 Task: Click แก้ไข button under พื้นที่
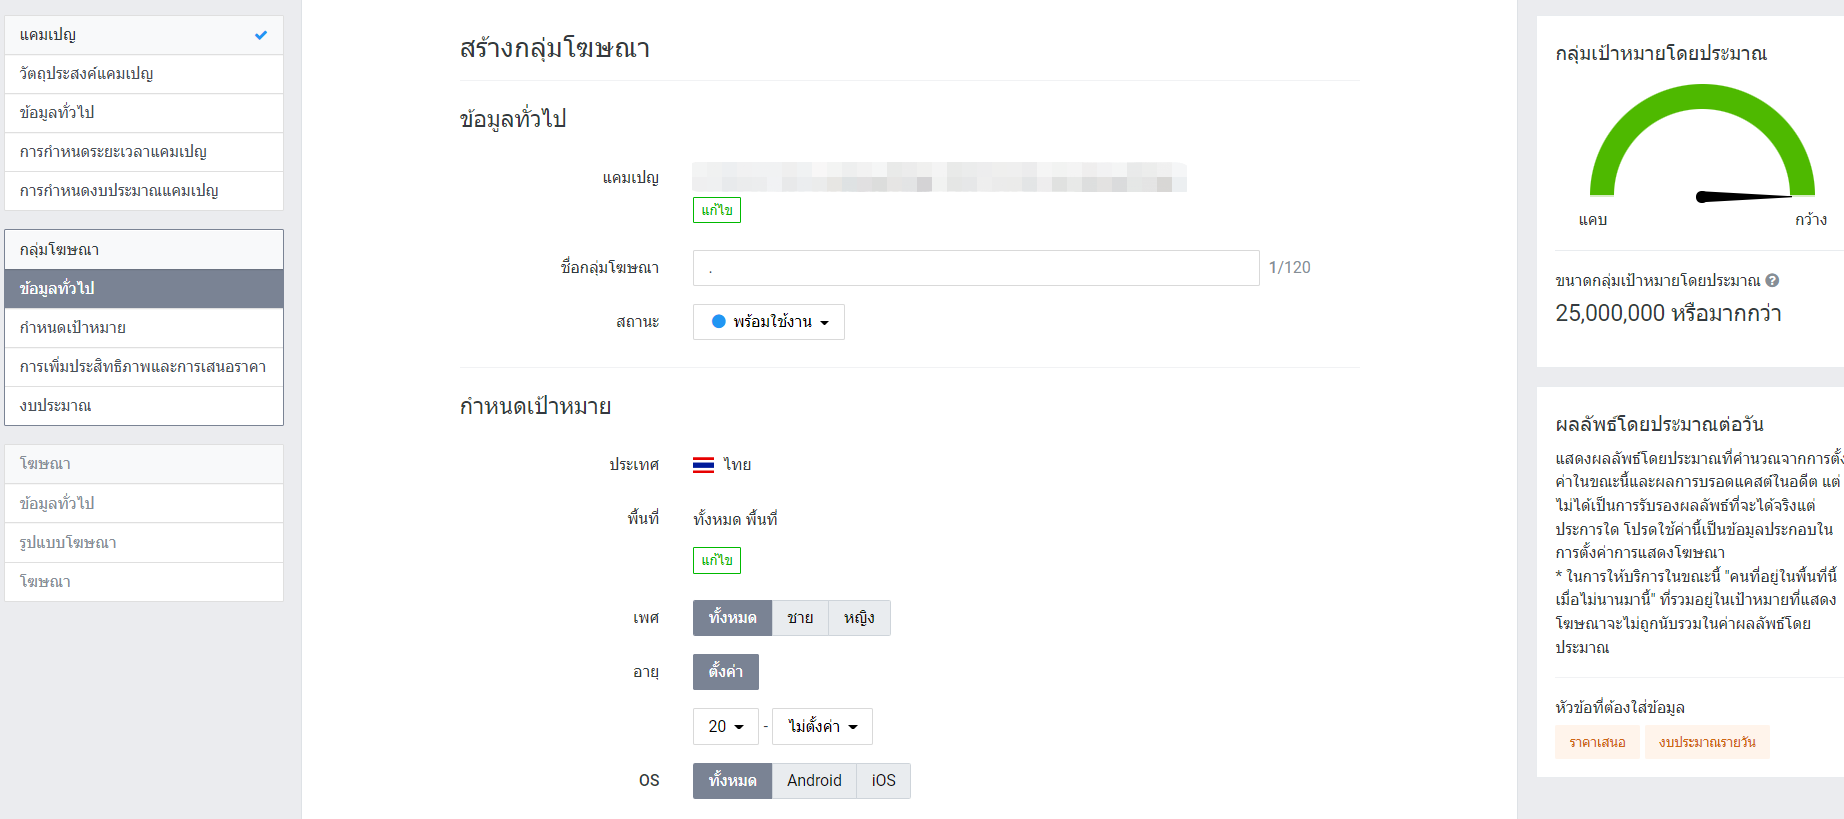click(x=716, y=560)
